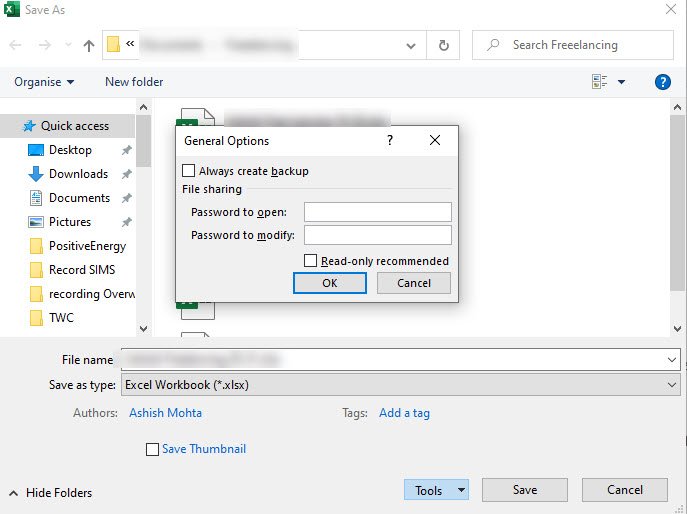Collapse with Hide Folders
Screen dimensions: 687x514
[50, 493]
